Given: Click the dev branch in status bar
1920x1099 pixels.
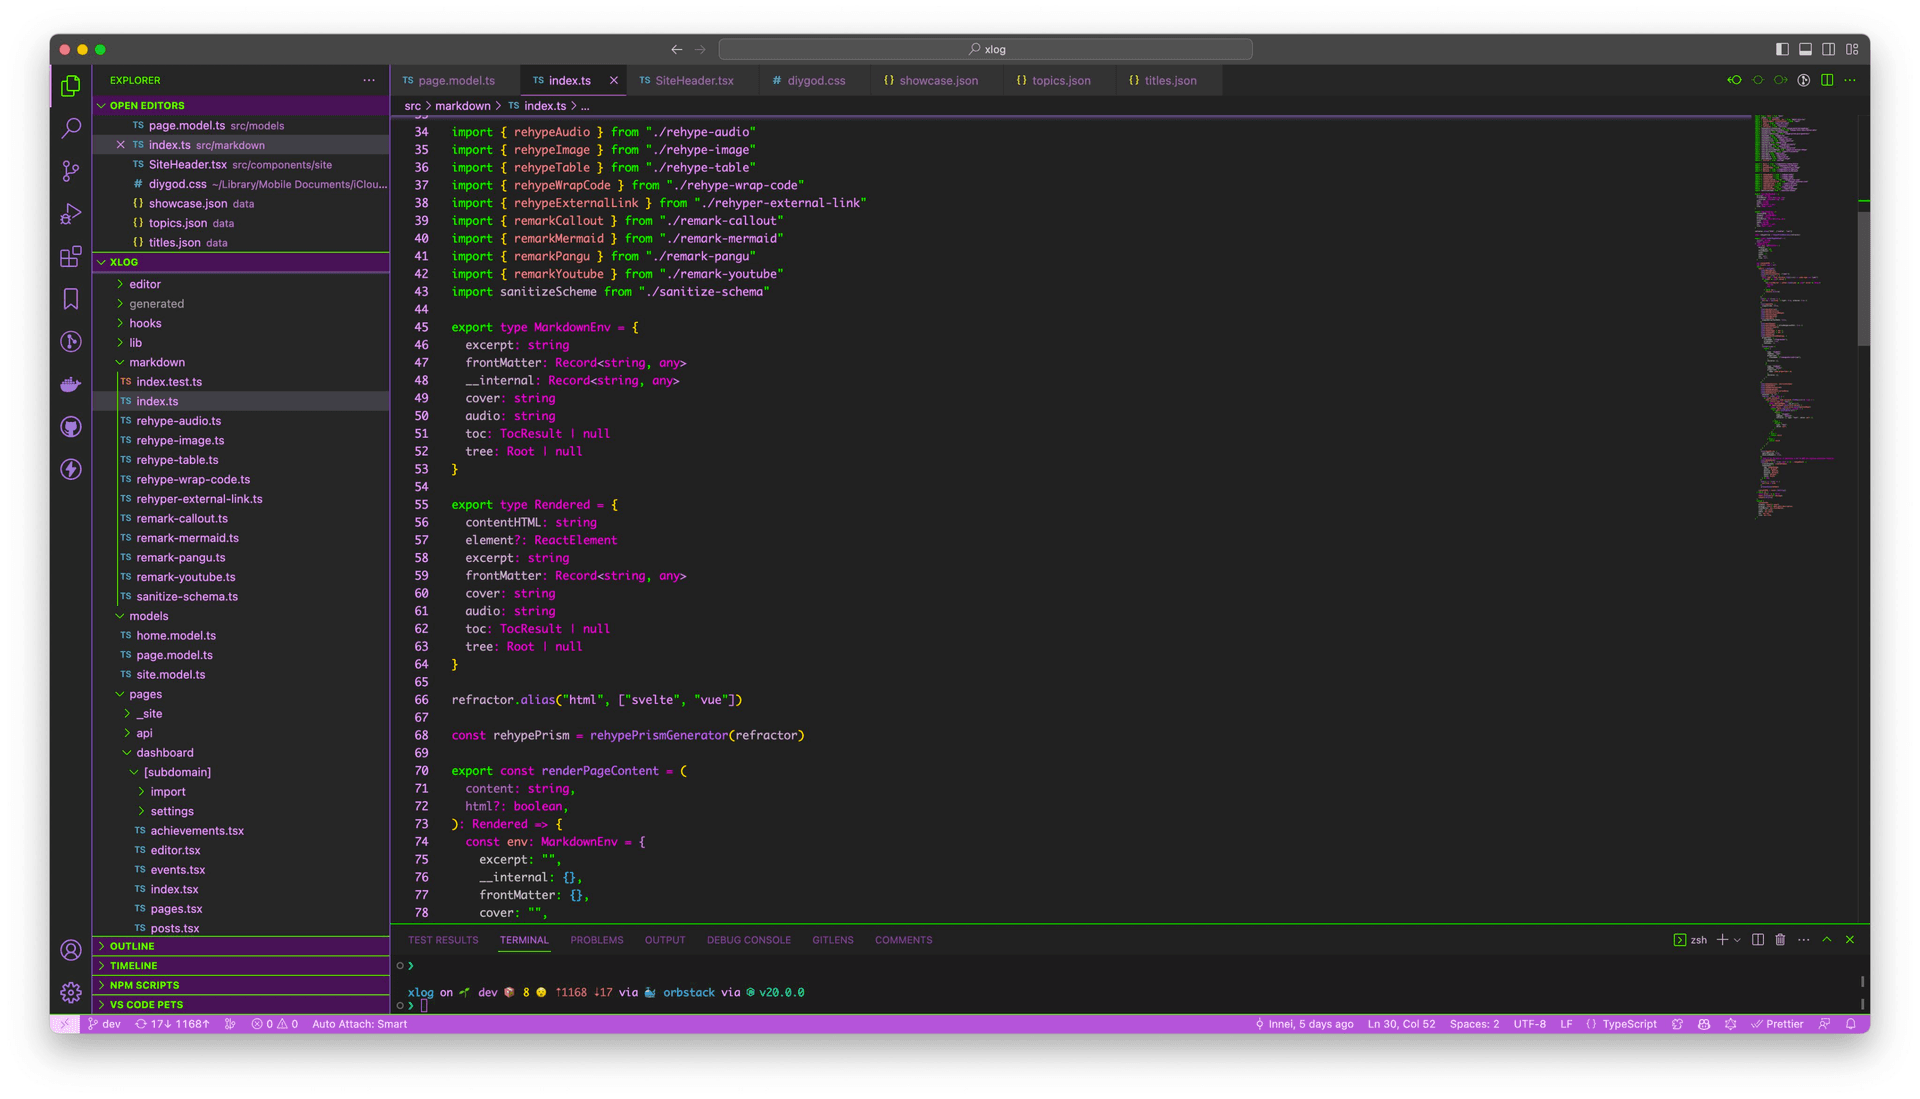Looking at the screenshot, I should coord(104,1024).
